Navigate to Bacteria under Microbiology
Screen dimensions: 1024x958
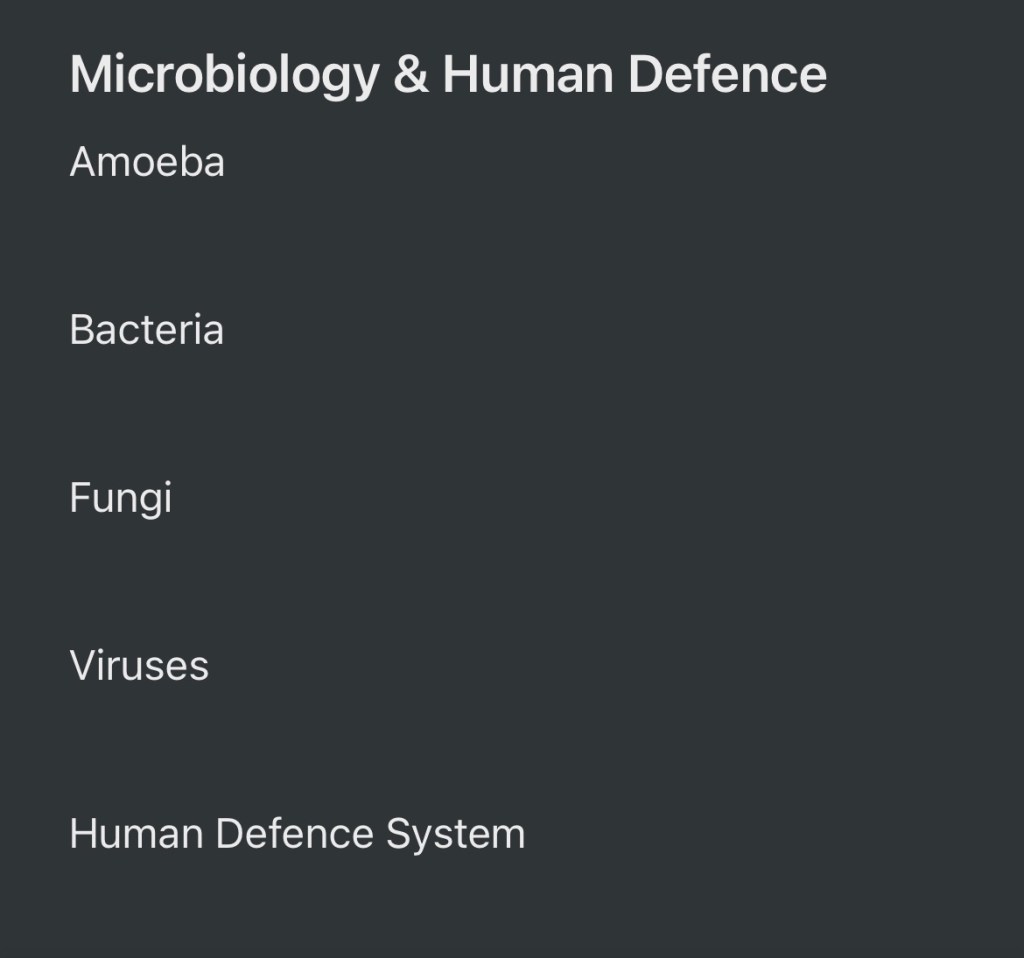[x=146, y=330]
